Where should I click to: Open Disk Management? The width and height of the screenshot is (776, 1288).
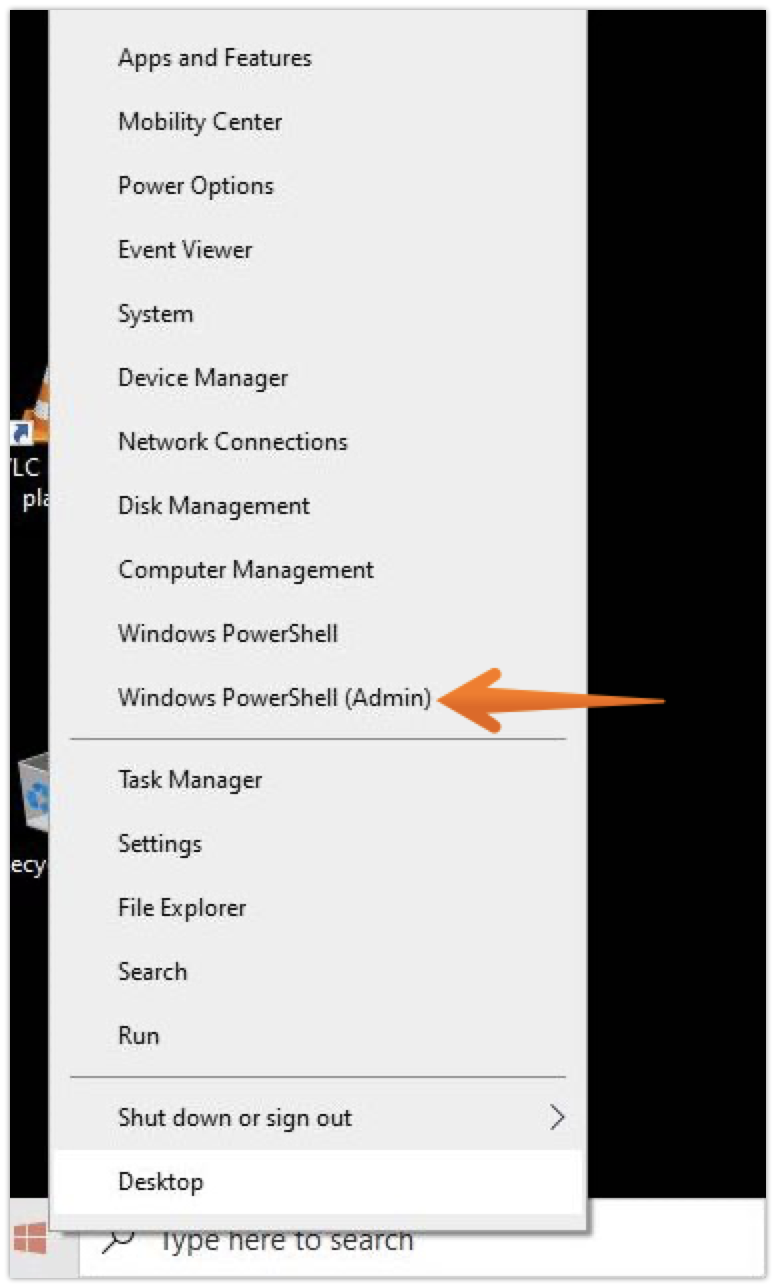pyautogui.click(x=214, y=506)
